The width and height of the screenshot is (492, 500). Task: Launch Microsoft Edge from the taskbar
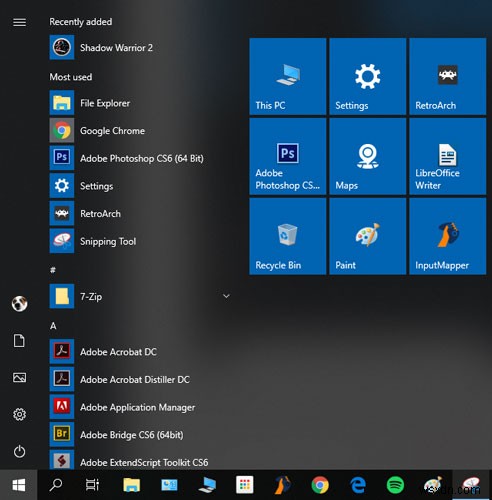coord(358,485)
